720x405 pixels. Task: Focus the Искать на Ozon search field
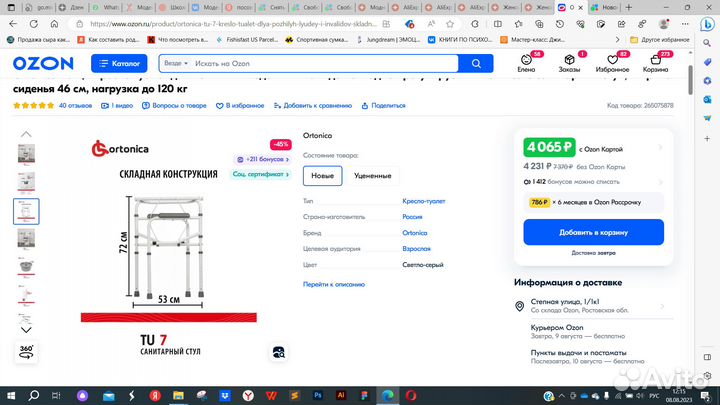[x=324, y=63]
